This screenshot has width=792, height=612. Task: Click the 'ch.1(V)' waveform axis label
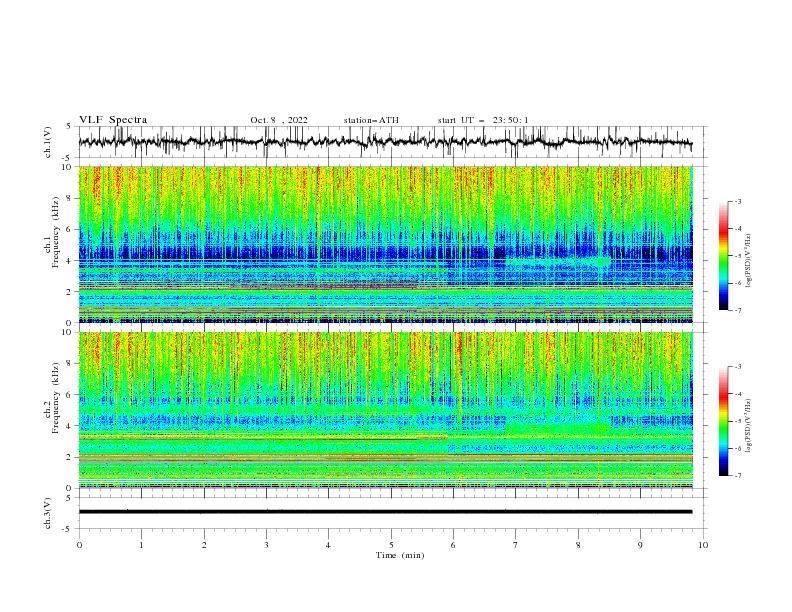click(48, 142)
